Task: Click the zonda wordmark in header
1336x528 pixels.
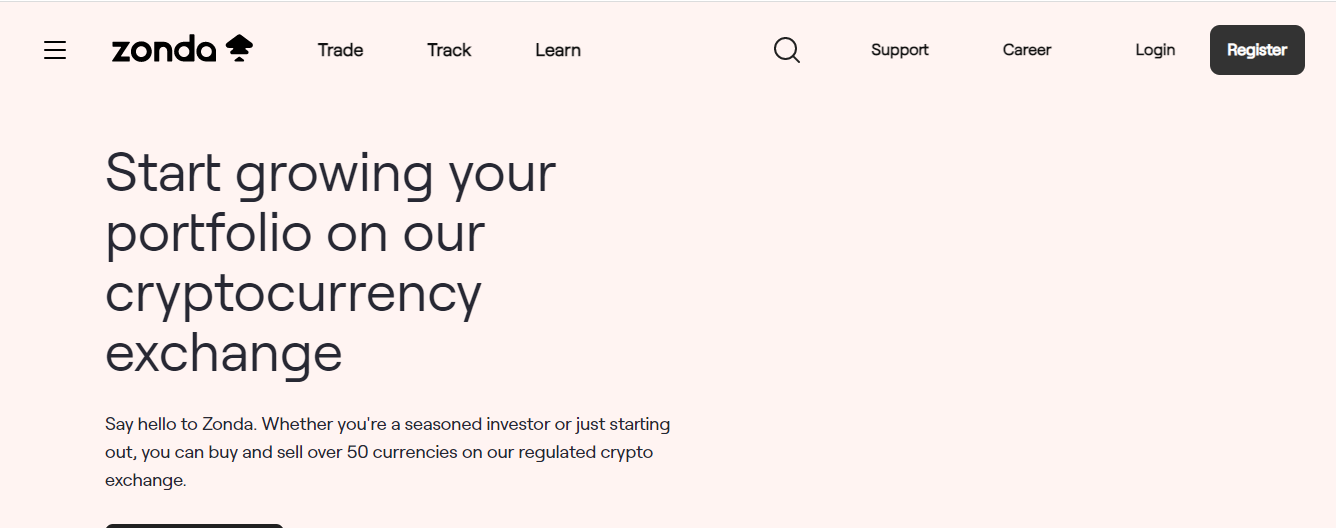Action: (164, 50)
